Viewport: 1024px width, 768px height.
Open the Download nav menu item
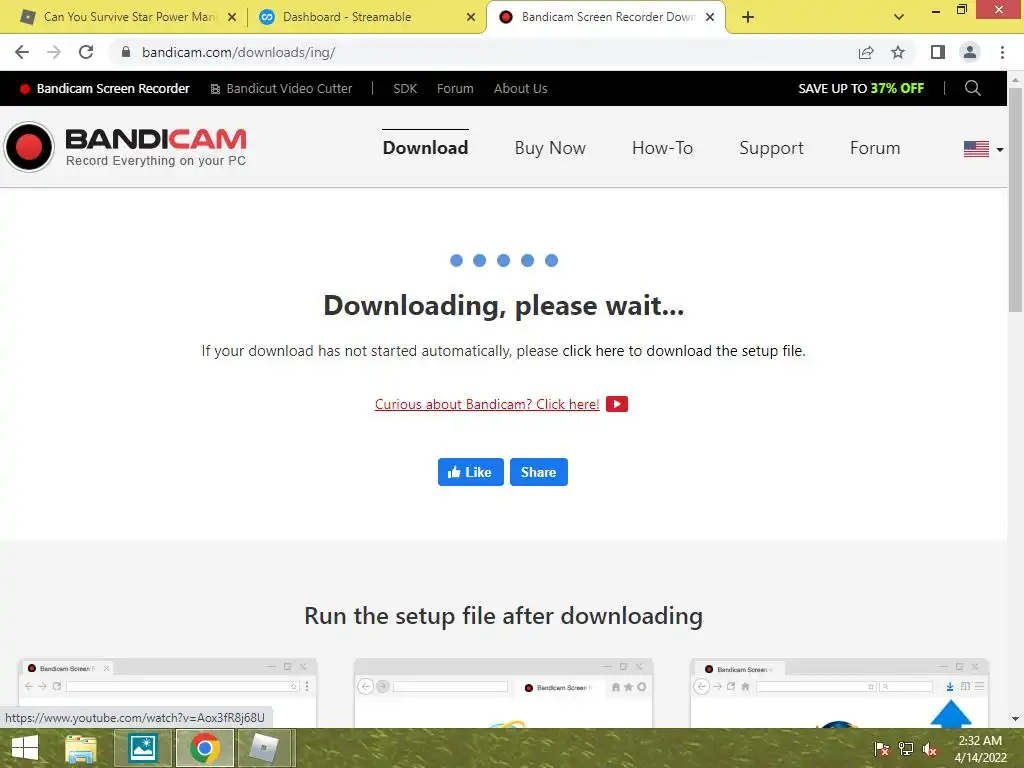(425, 148)
